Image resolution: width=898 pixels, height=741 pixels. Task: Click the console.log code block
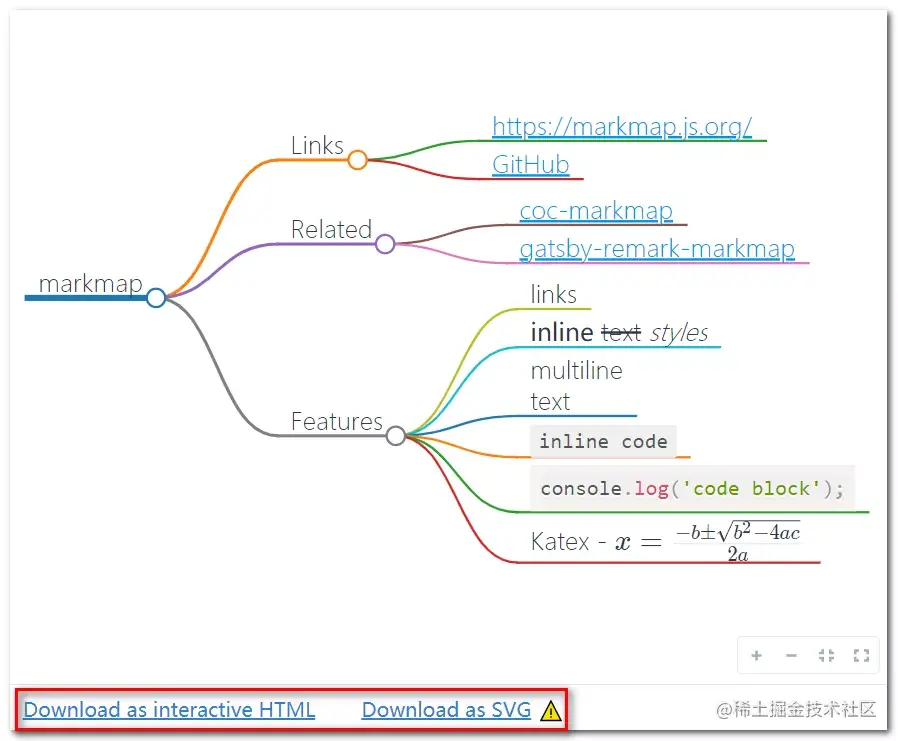pyautogui.click(x=692, y=488)
